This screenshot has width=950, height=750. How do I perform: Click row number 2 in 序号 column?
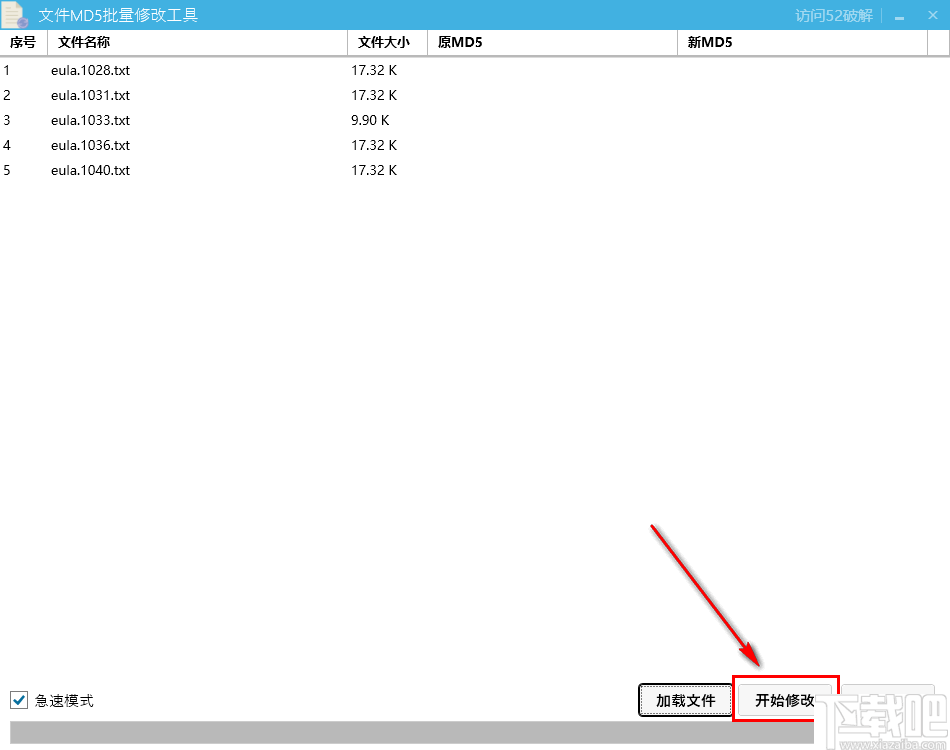pyautogui.click(x=7, y=95)
